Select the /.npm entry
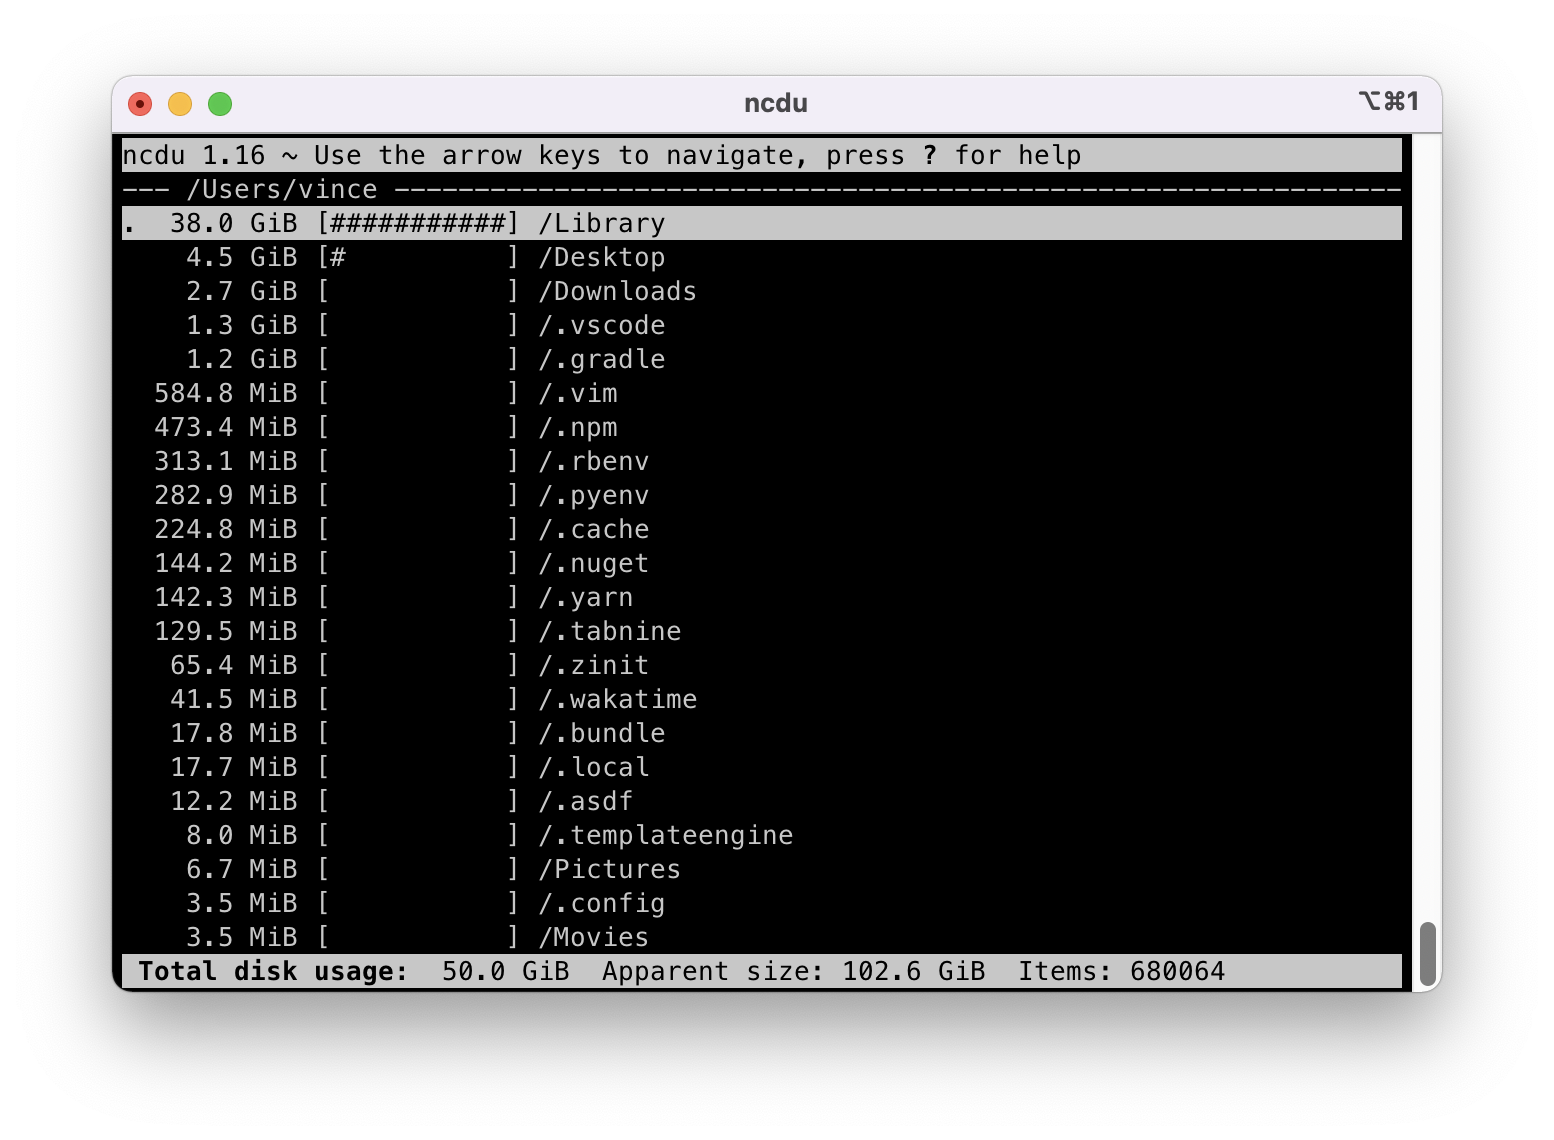The height and width of the screenshot is (1140, 1554). (762, 427)
